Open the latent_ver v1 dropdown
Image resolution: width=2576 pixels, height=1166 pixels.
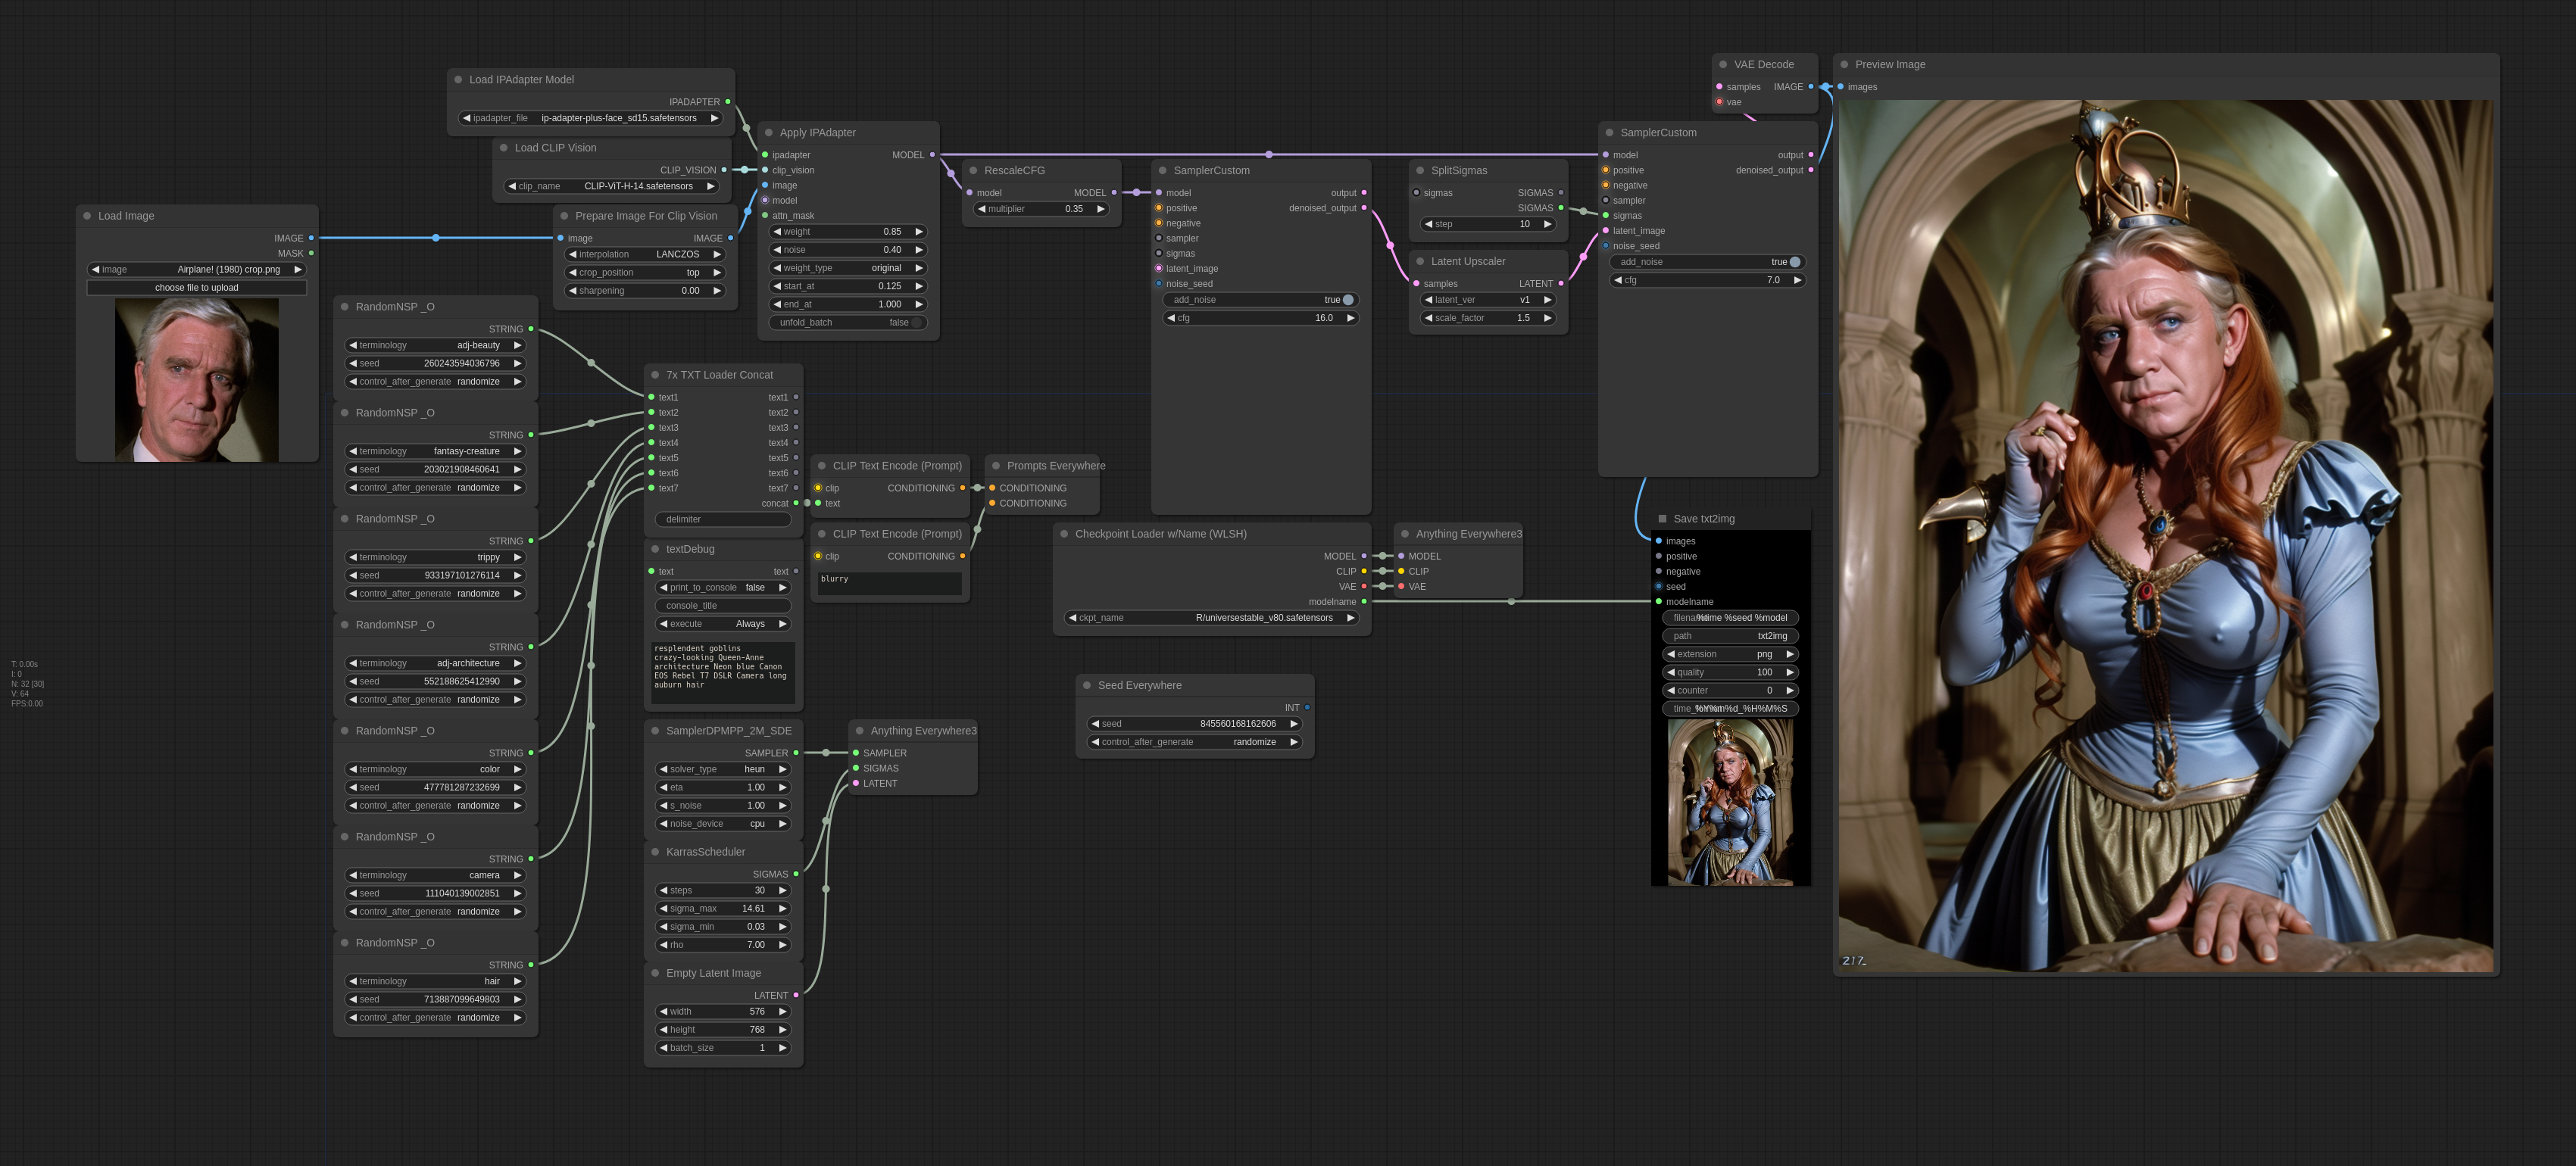(1488, 300)
